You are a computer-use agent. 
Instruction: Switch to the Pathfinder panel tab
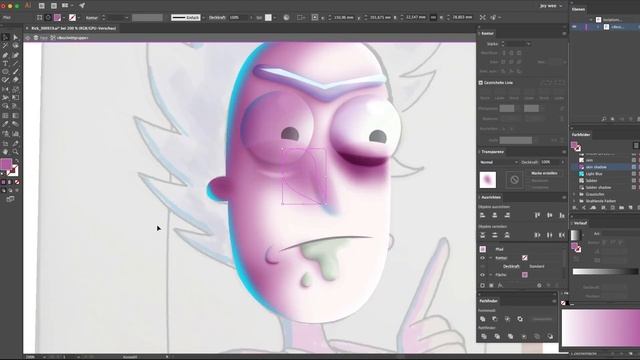coord(489,301)
